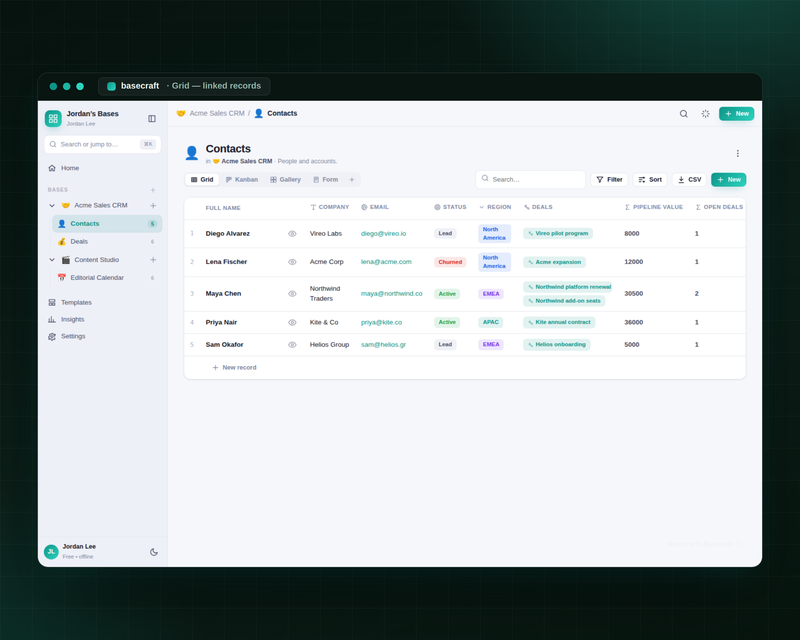800x640 pixels.
Task: Open the three-dot Contacts table menu
Action: [737, 153]
